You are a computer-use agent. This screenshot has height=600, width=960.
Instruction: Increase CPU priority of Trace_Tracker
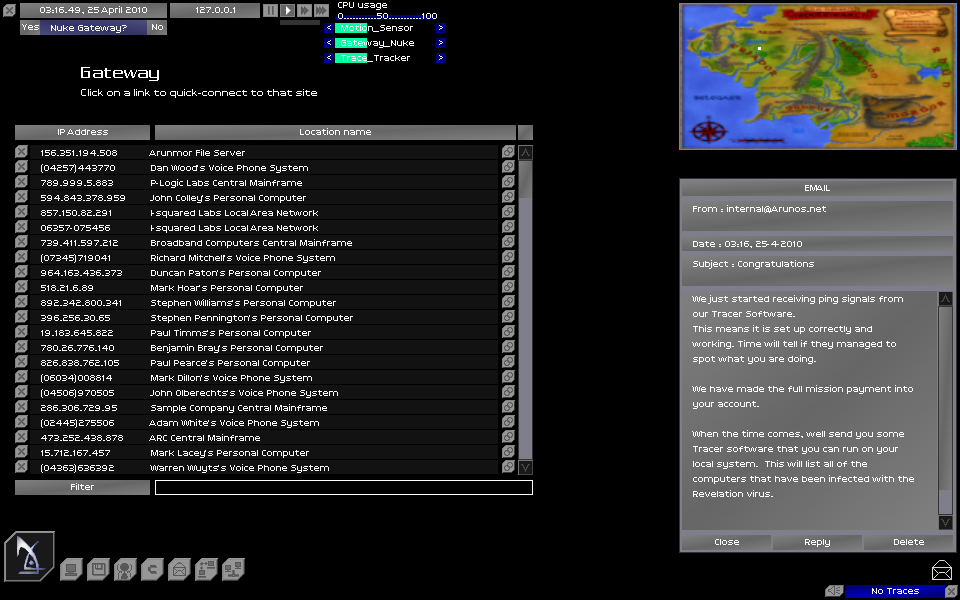point(441,58)
